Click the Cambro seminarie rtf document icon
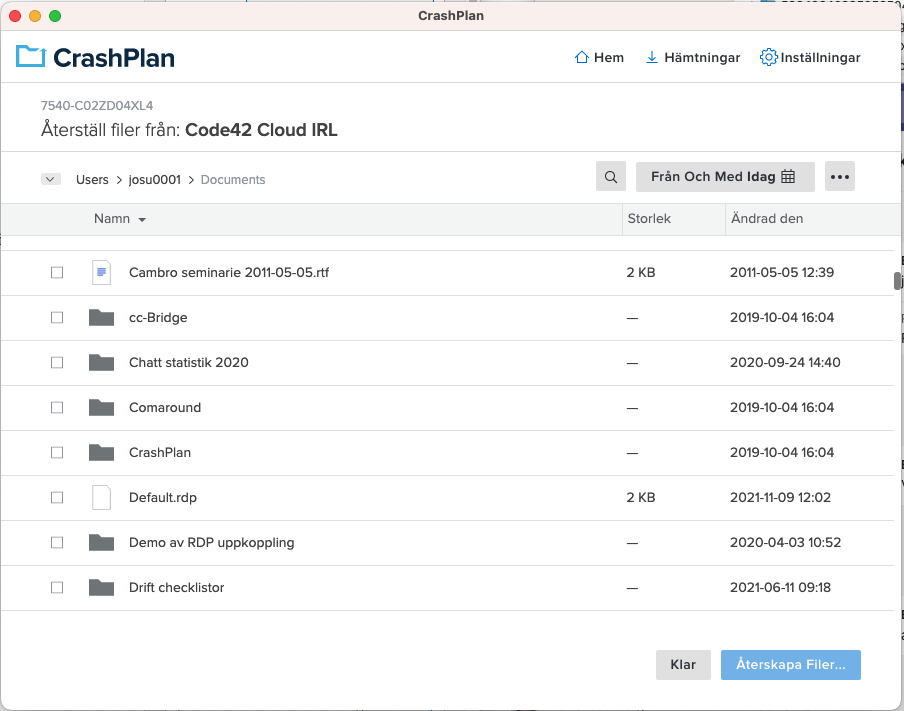The height and width of the screenshot is (711, 904). click(101, 272)
